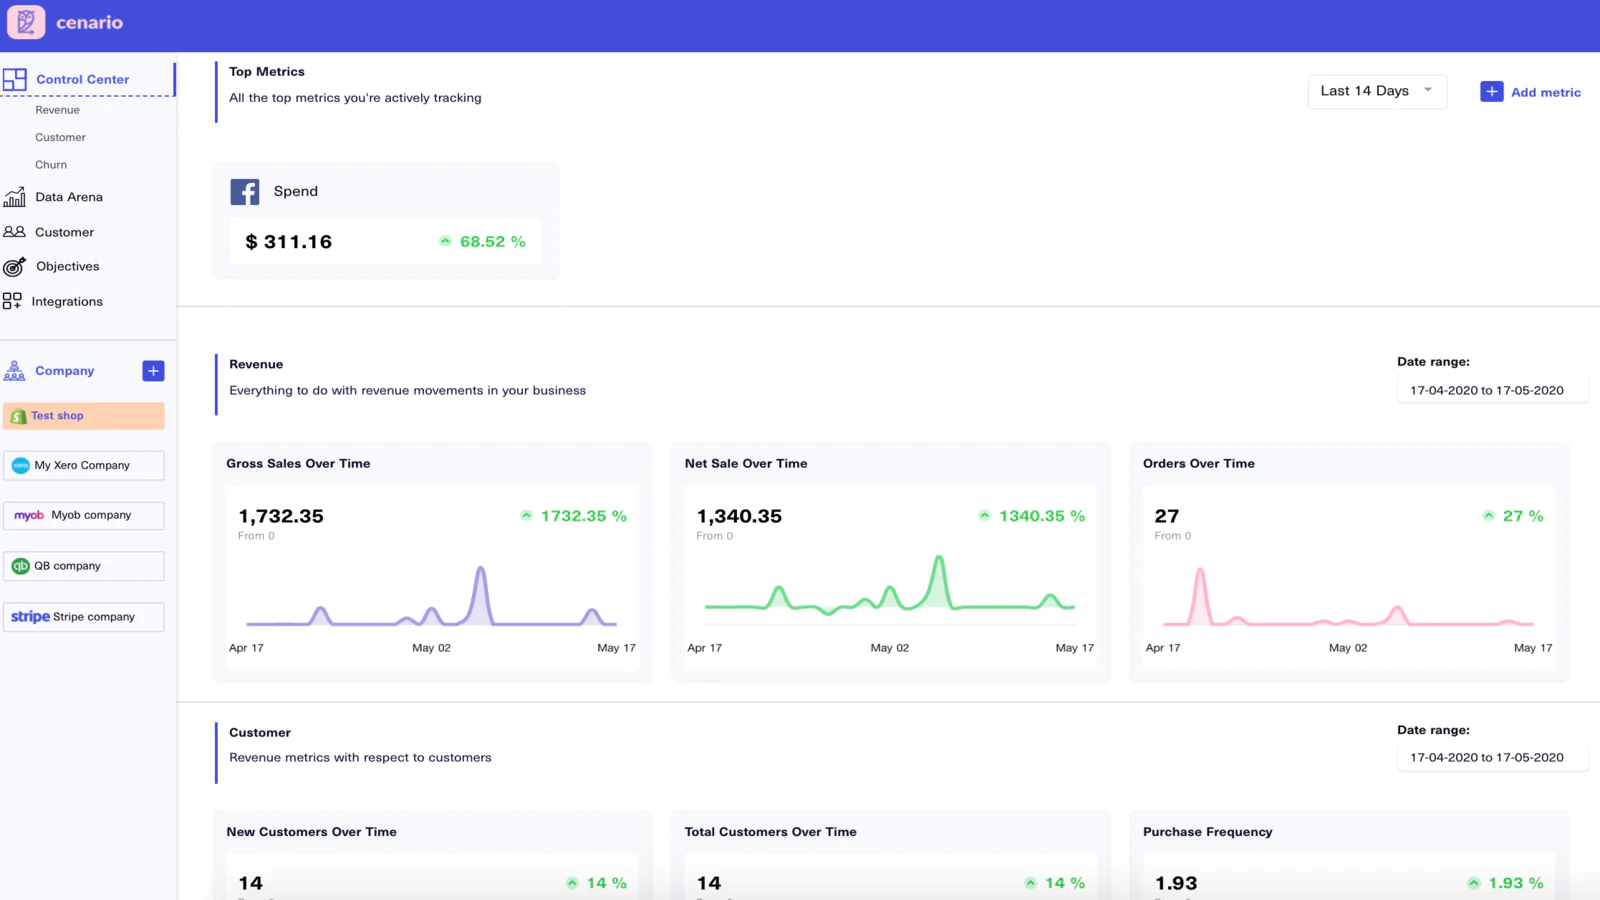Select the Test shop company

click(84, 416)
